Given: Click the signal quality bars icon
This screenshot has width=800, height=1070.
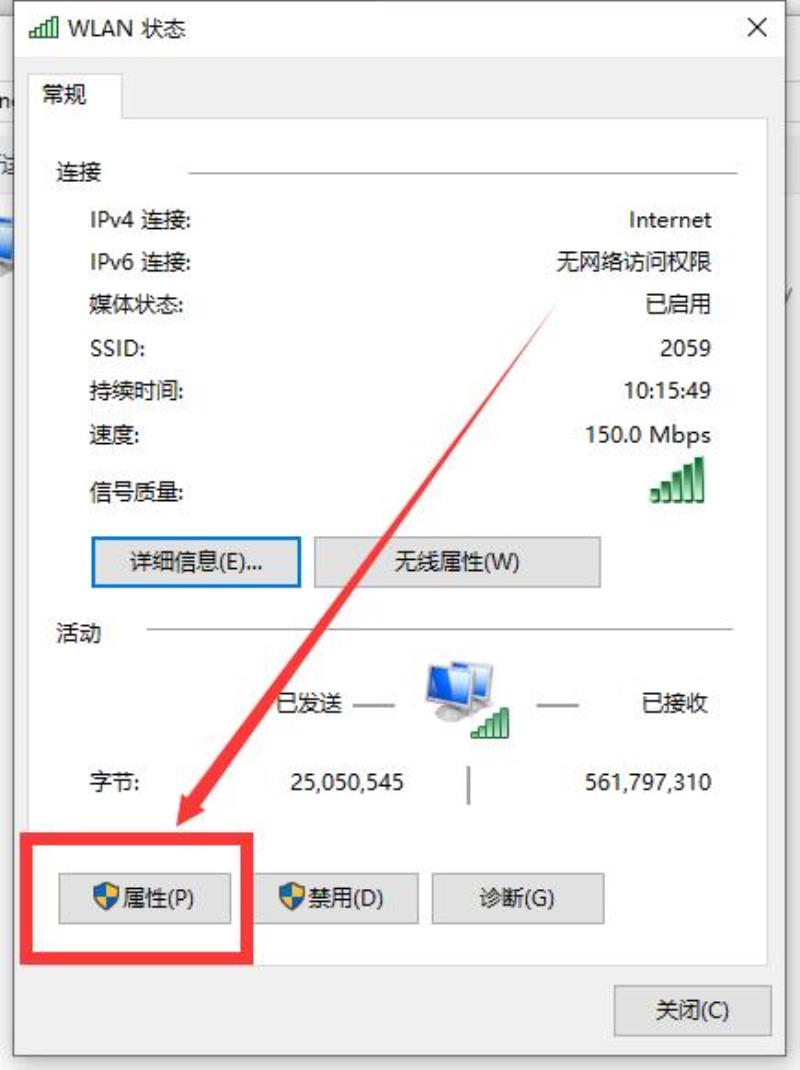Looking at the screenshot, I should click(x=677, y=480).
